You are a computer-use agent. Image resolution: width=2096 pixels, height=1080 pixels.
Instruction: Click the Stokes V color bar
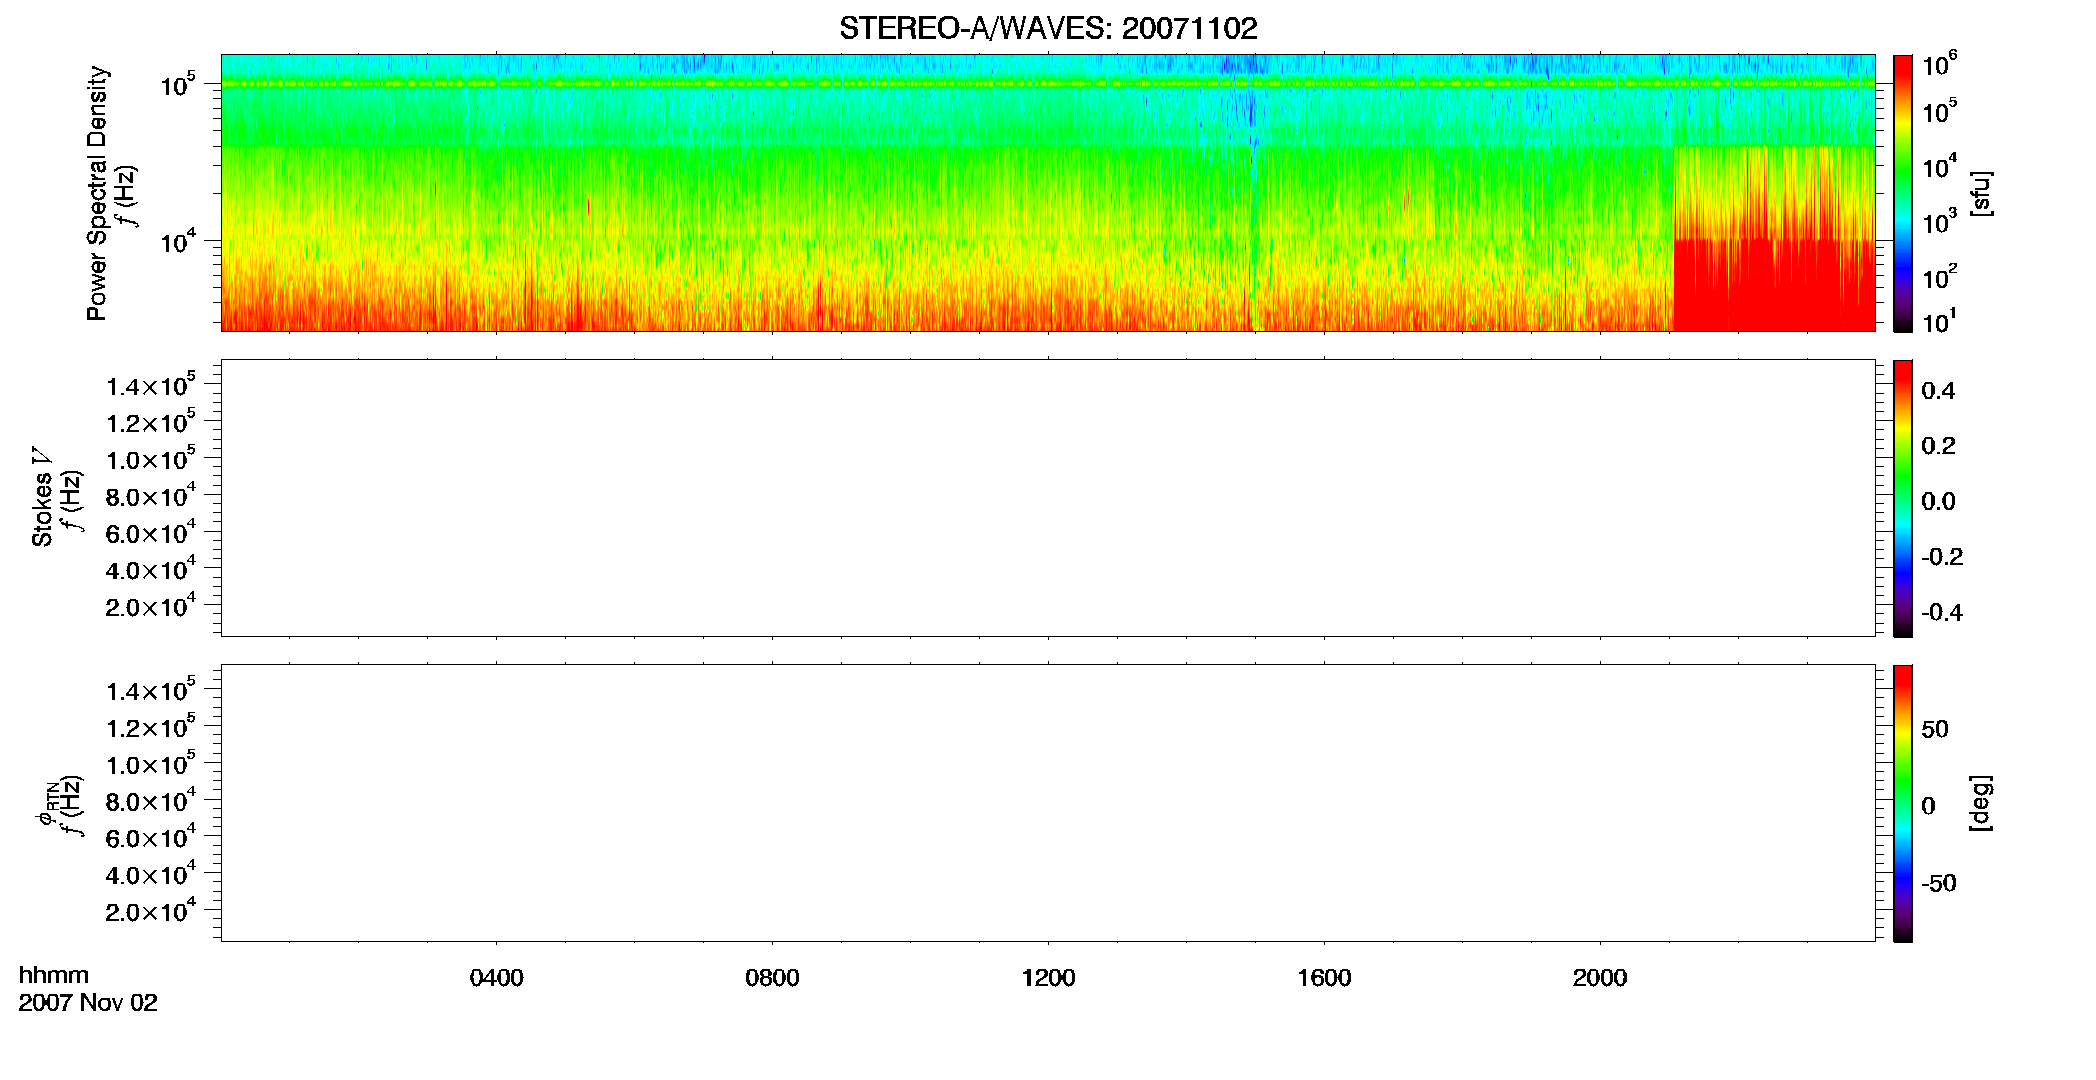tap(1903, 498)
